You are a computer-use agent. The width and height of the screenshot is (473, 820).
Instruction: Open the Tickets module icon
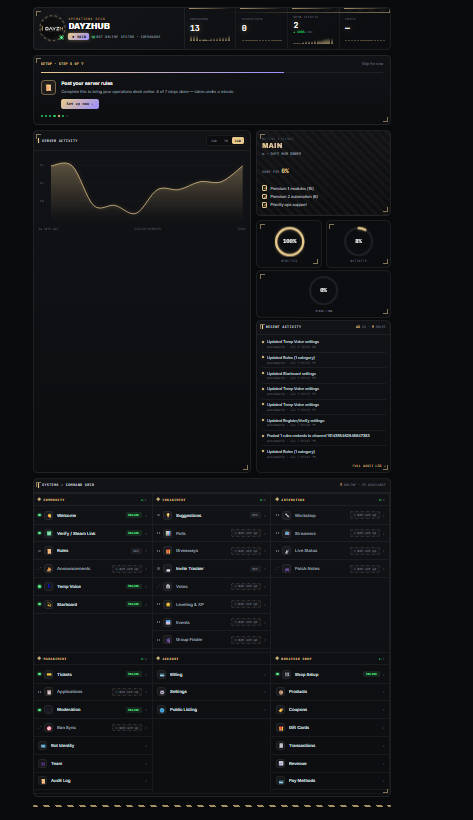click(x=49, y=675)
